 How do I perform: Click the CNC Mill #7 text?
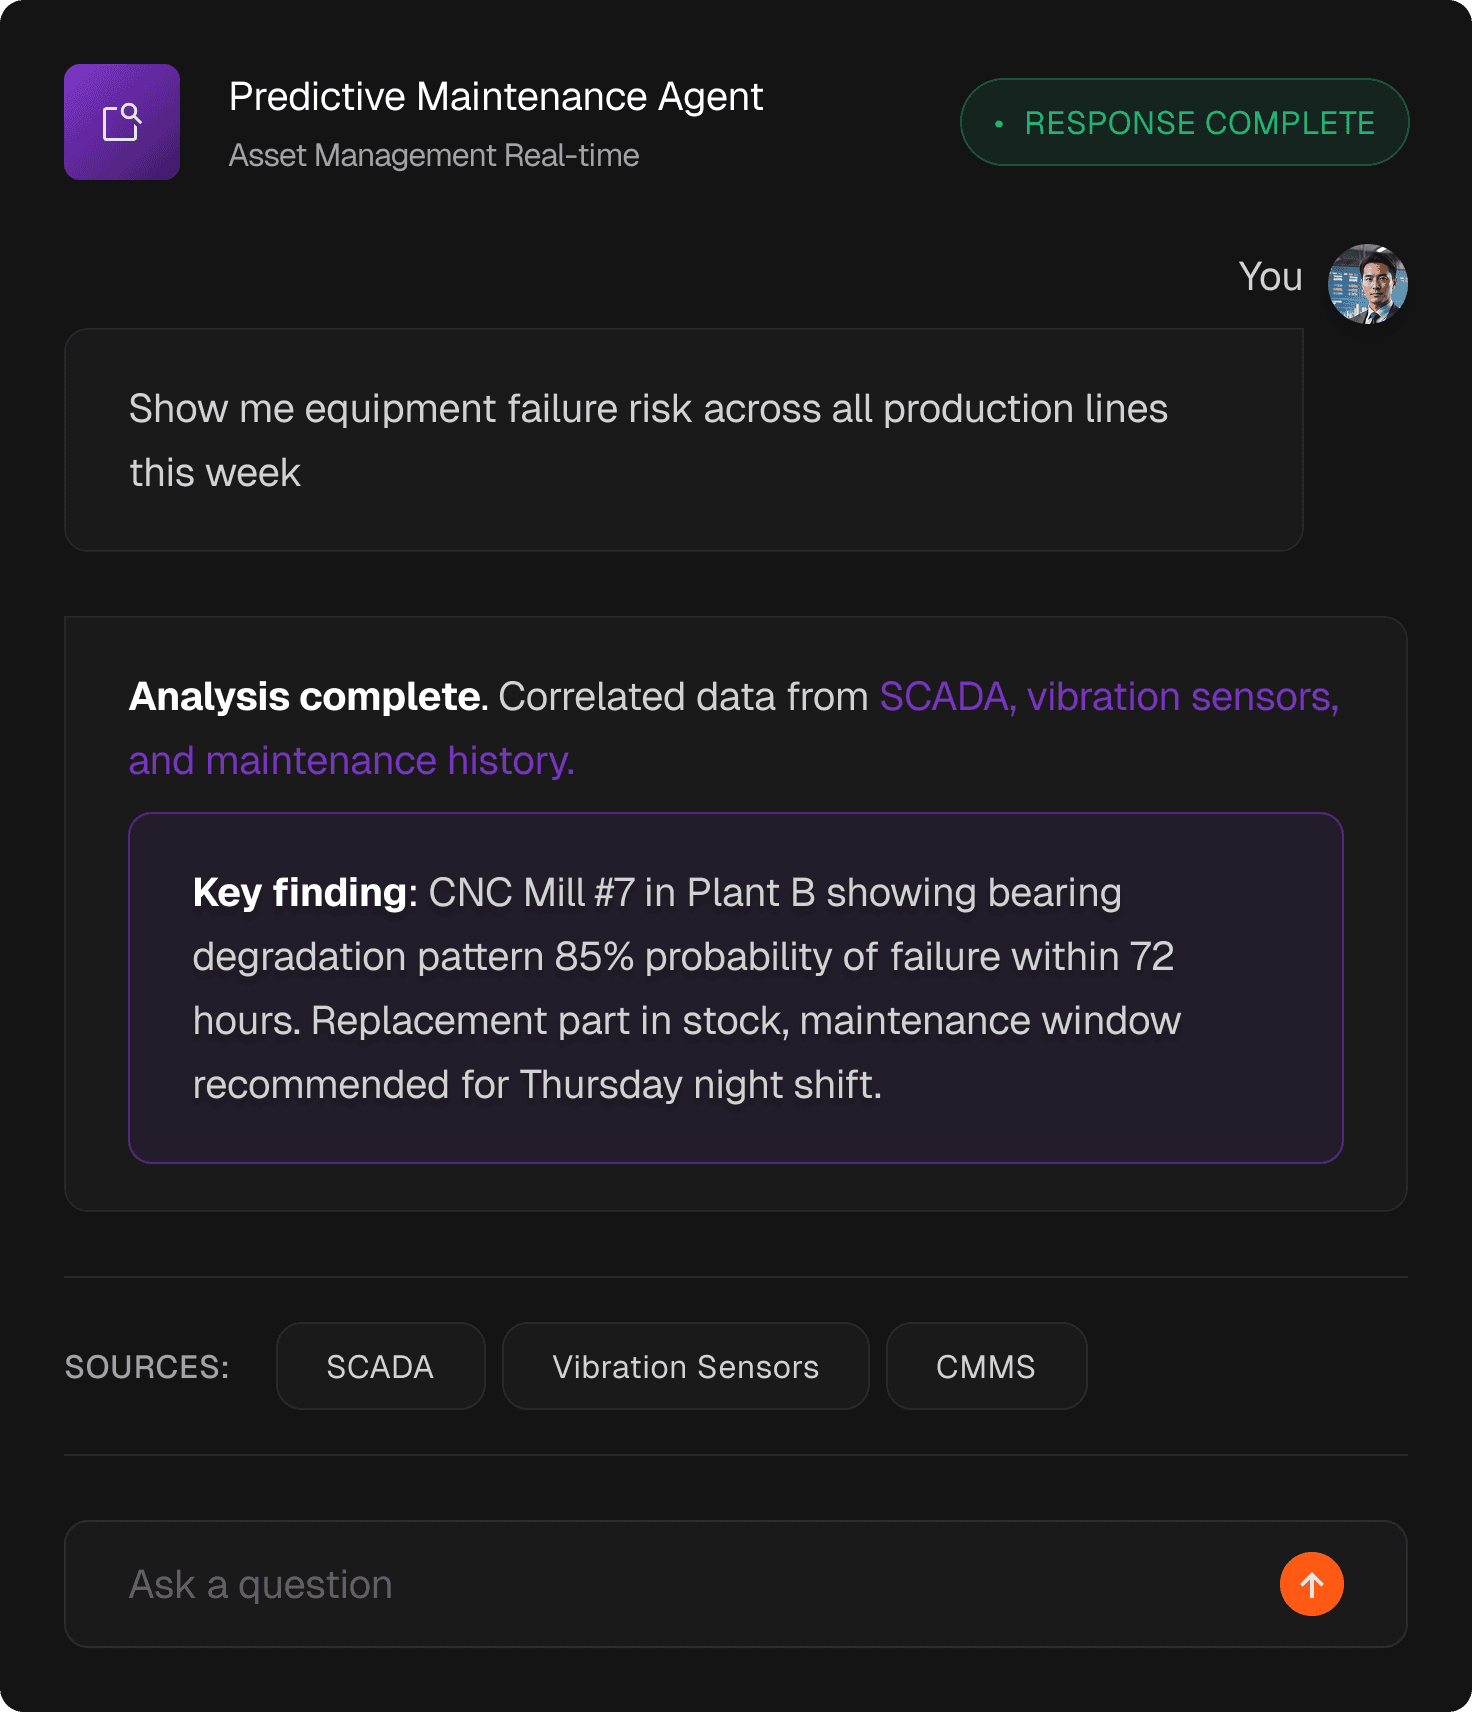tap(531, 892)
